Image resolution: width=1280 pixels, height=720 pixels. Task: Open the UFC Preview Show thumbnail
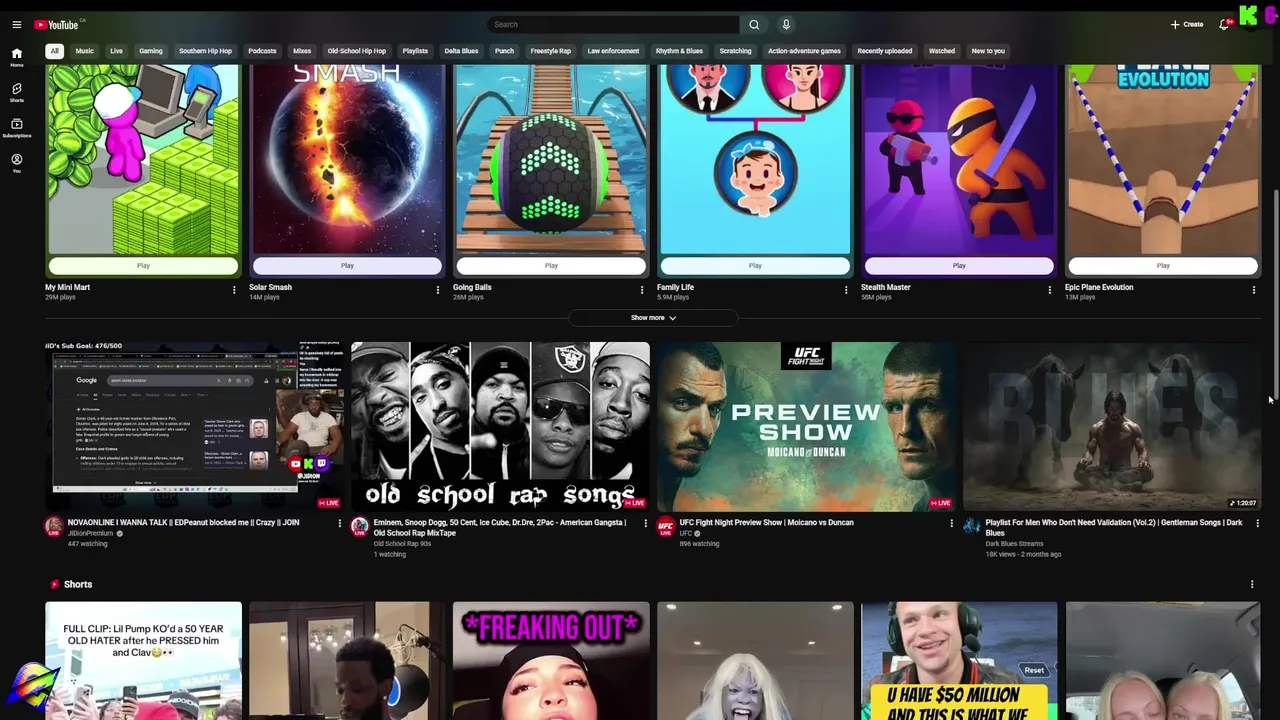click(806, 427)
